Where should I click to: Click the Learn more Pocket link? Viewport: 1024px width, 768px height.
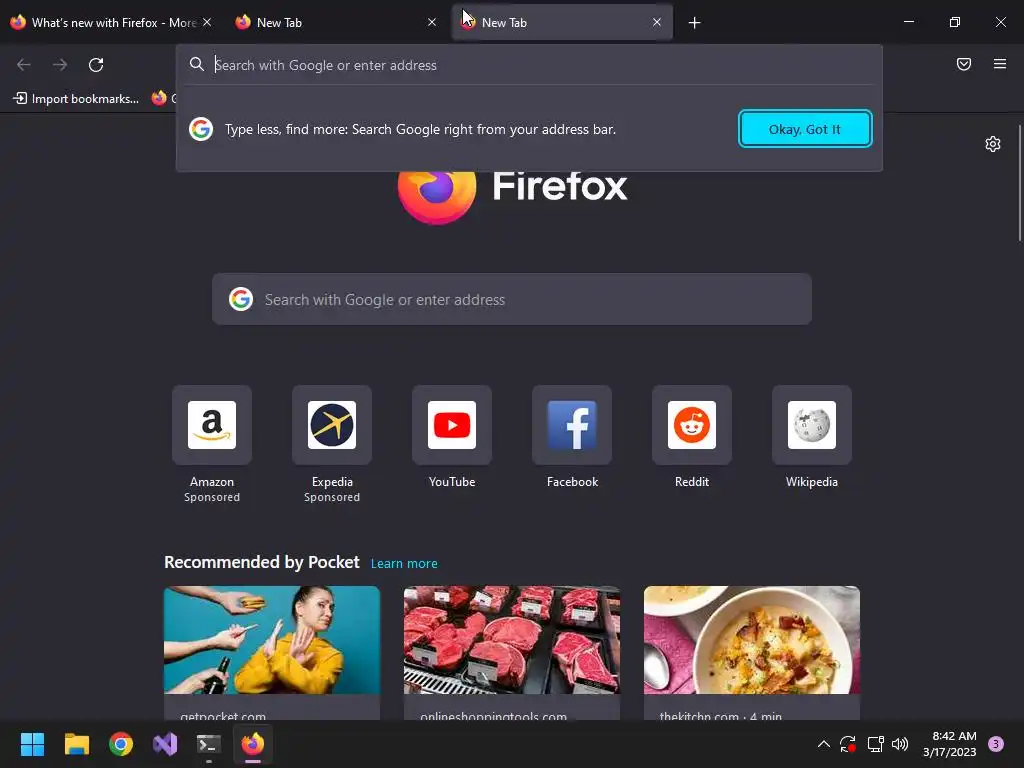pyautogui.click(x=404, y=564)
